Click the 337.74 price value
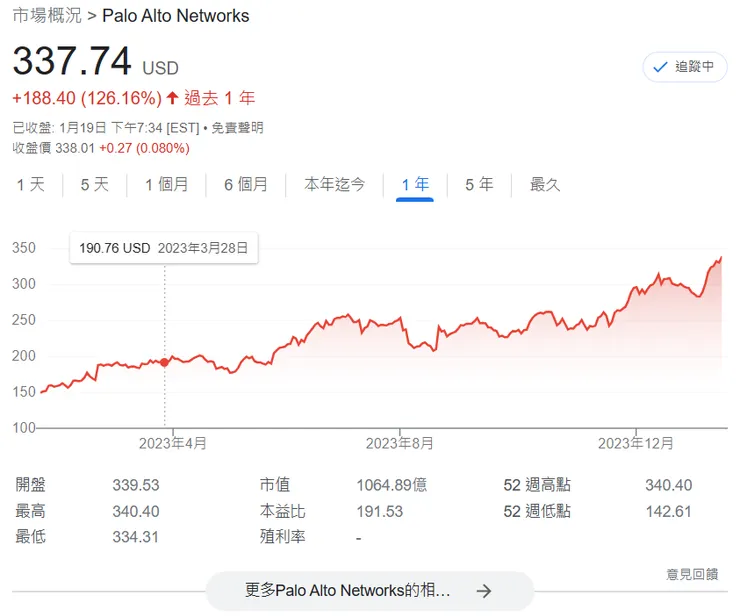This screenshot has height=616, width=740. coord(72,61)
